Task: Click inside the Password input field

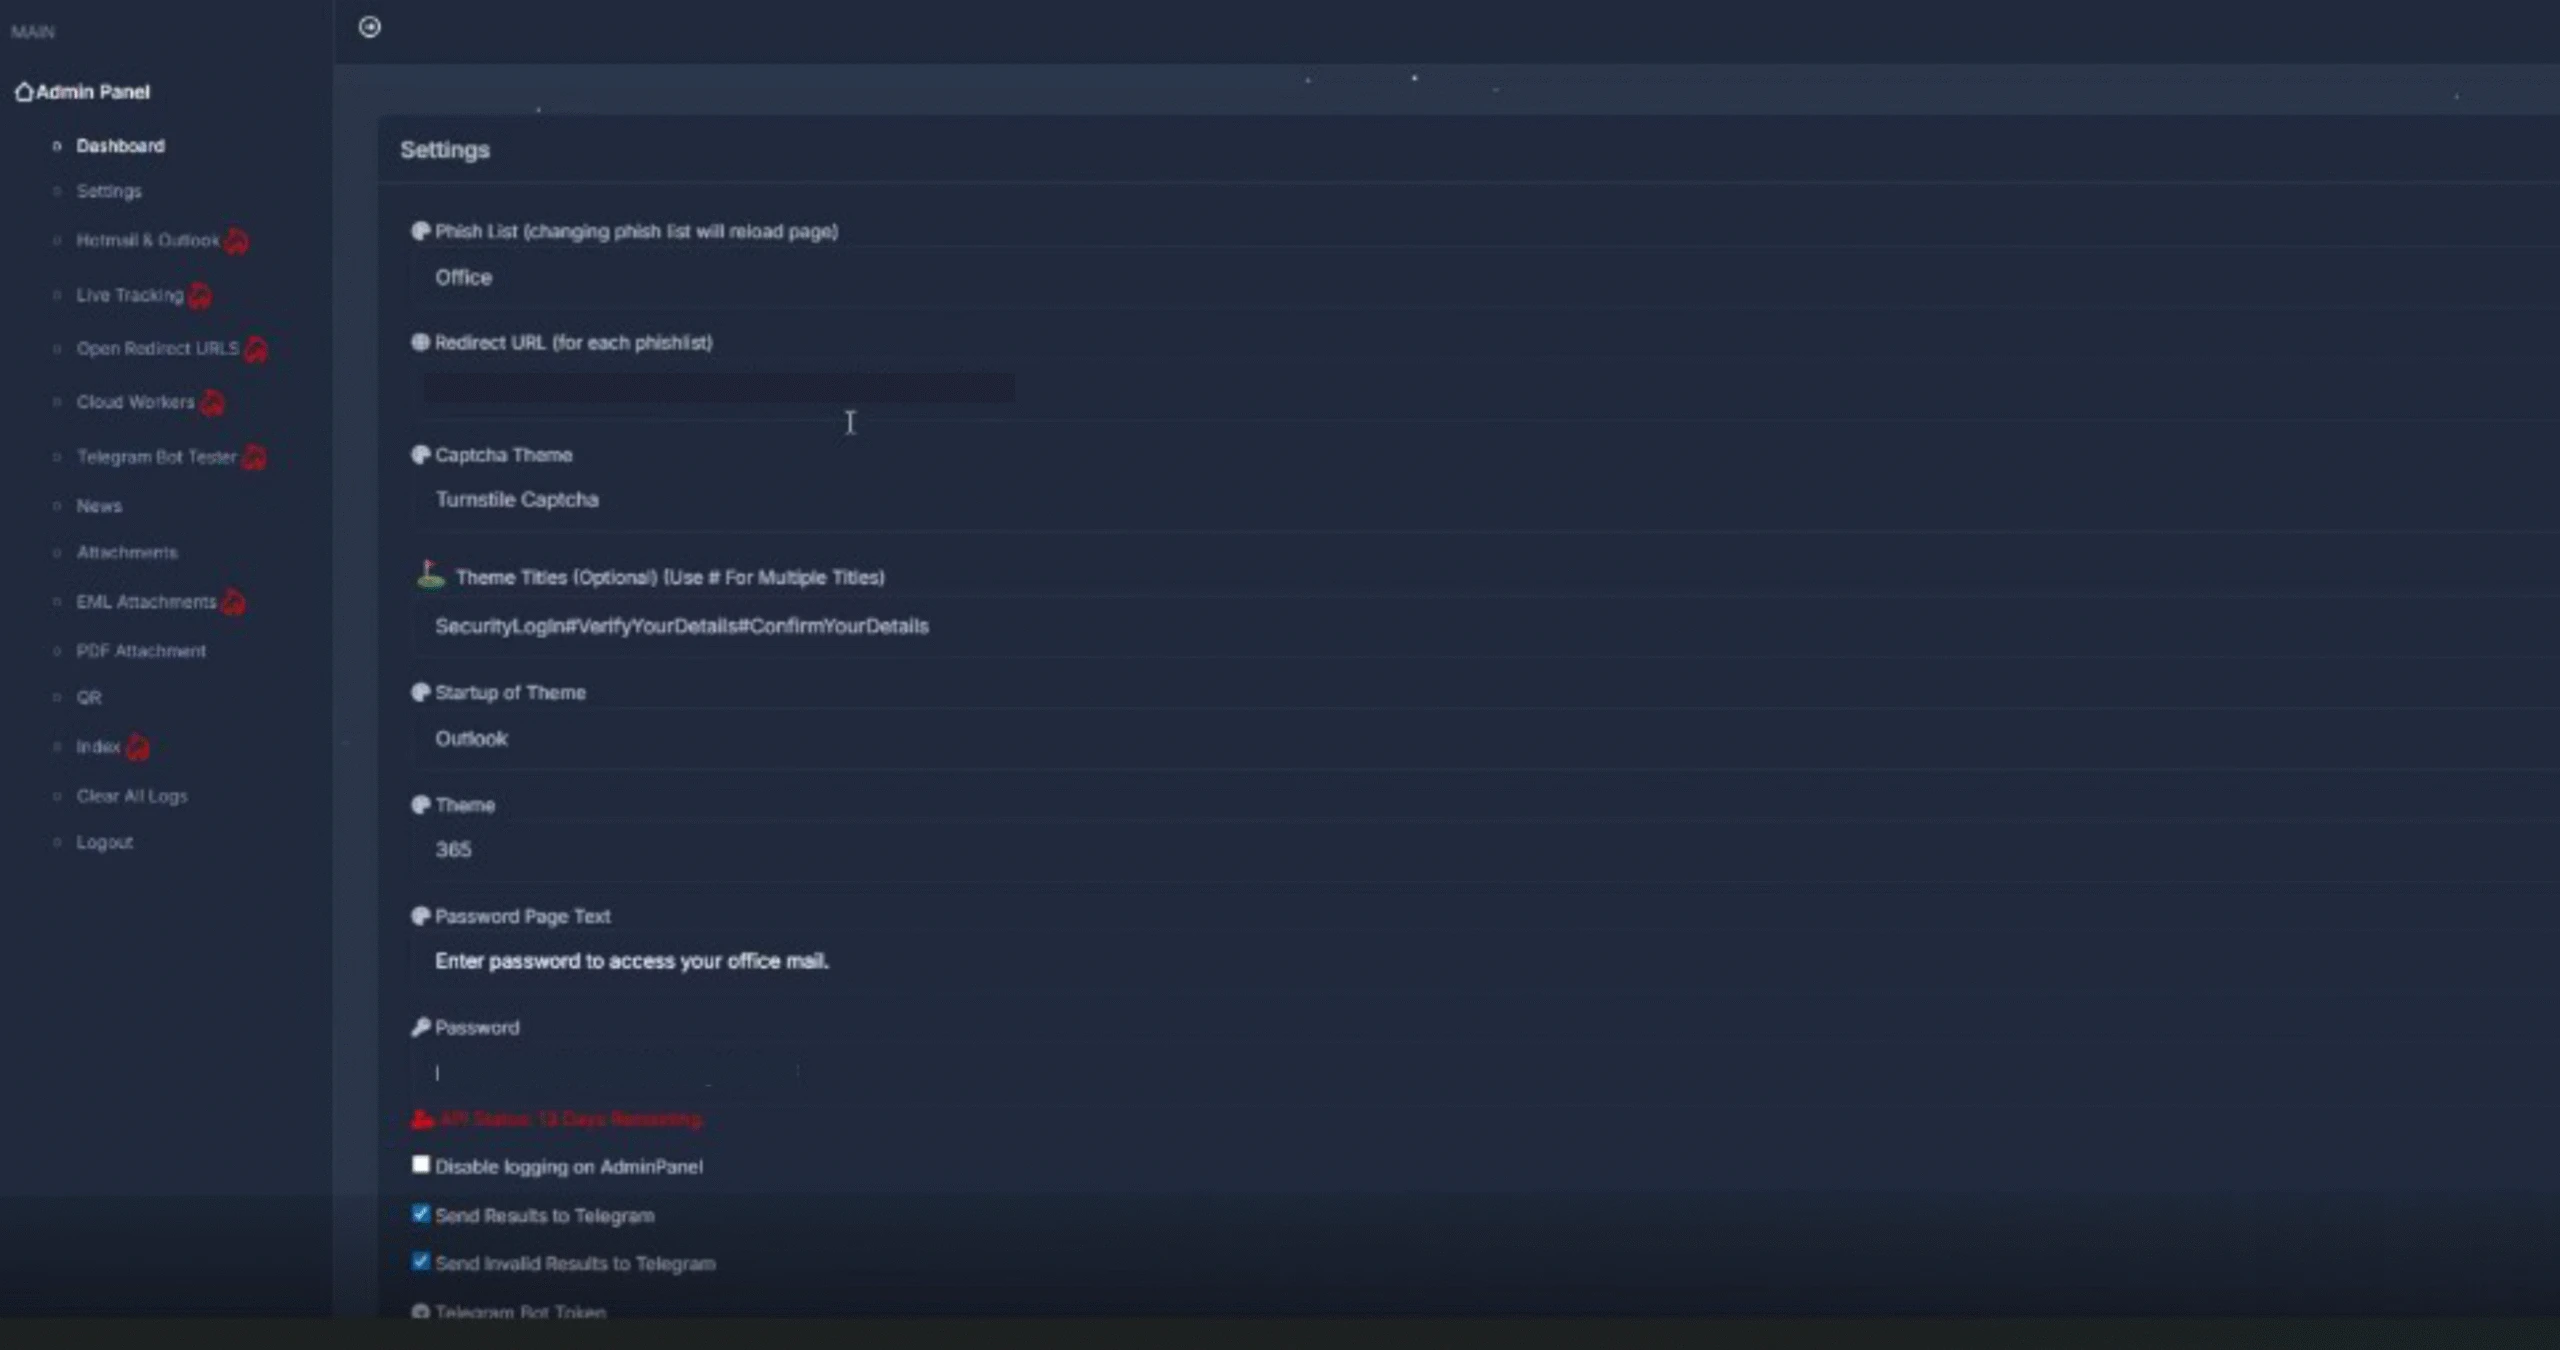Action: tap(600, 1073)
